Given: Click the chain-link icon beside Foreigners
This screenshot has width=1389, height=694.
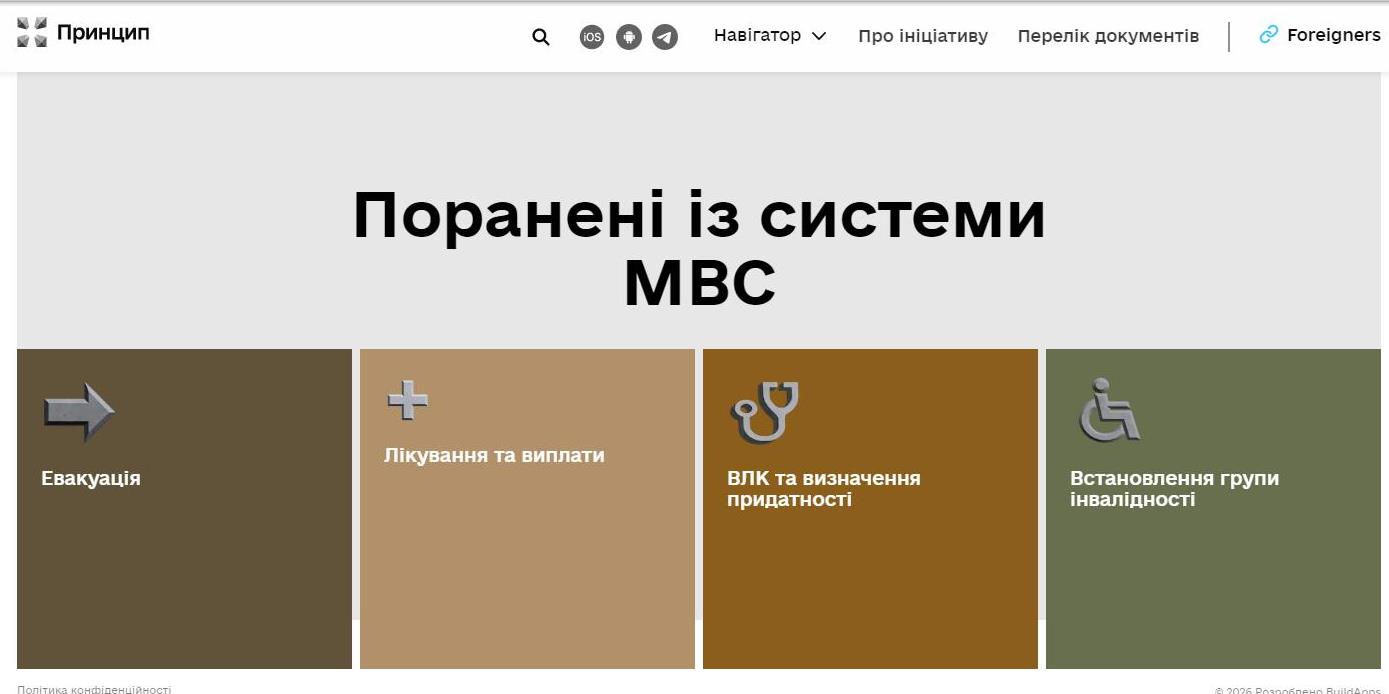Looking at the screenshot, I should pyautogui.click(x=1268, y=35).
